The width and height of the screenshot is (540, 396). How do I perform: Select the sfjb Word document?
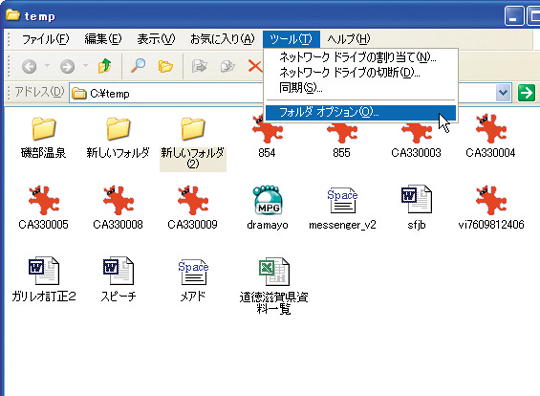tap(416, 208)
